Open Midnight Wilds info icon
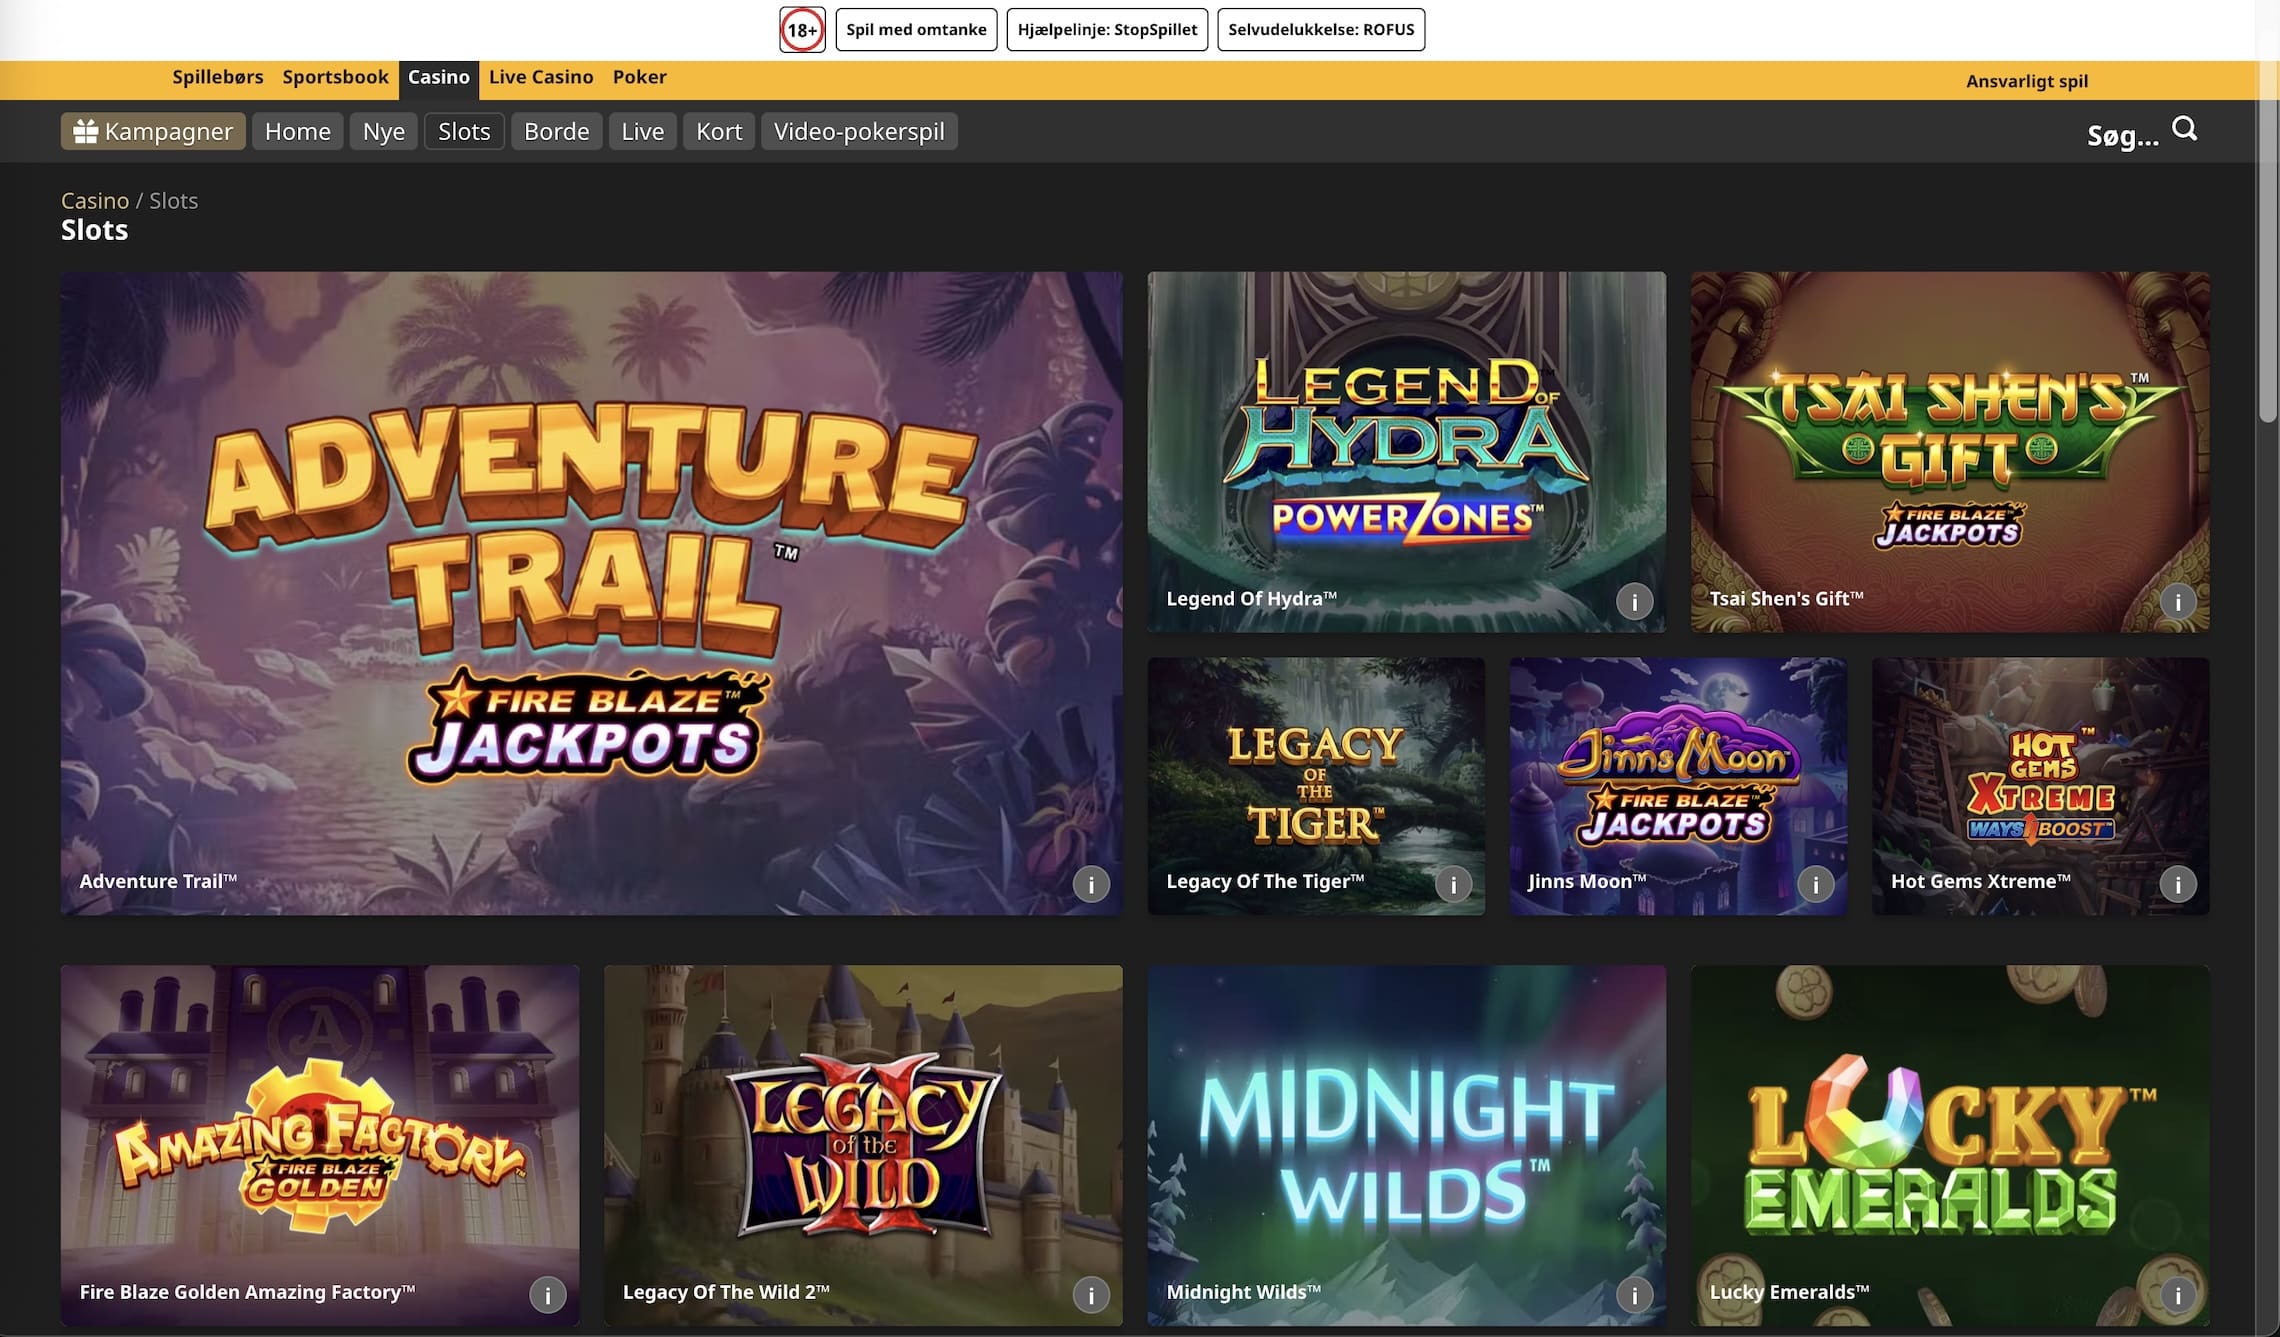 click(1634, 1296)
